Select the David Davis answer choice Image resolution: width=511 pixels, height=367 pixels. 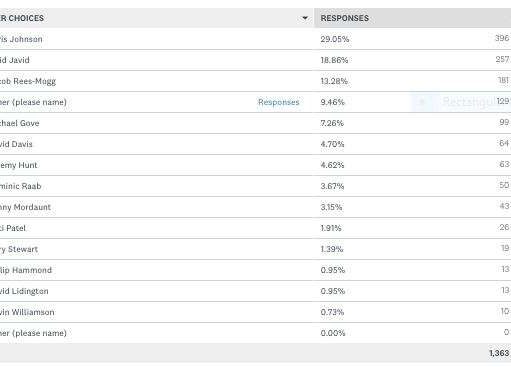[x=16, y=144]
